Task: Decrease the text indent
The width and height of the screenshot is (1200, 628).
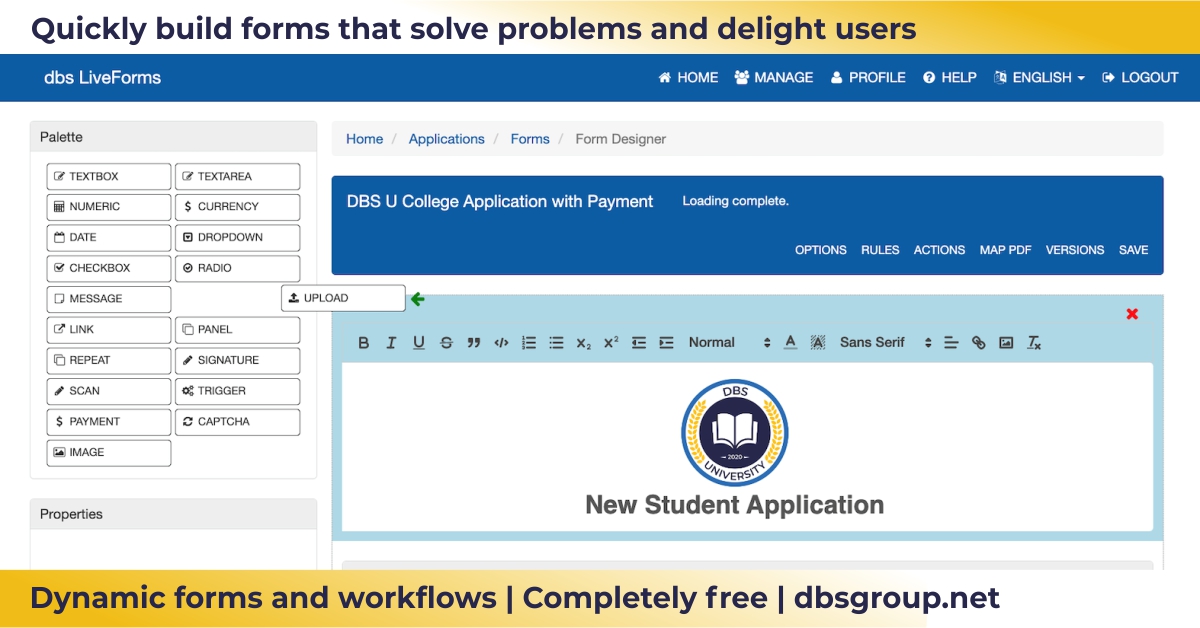Action: coord(639,343)
